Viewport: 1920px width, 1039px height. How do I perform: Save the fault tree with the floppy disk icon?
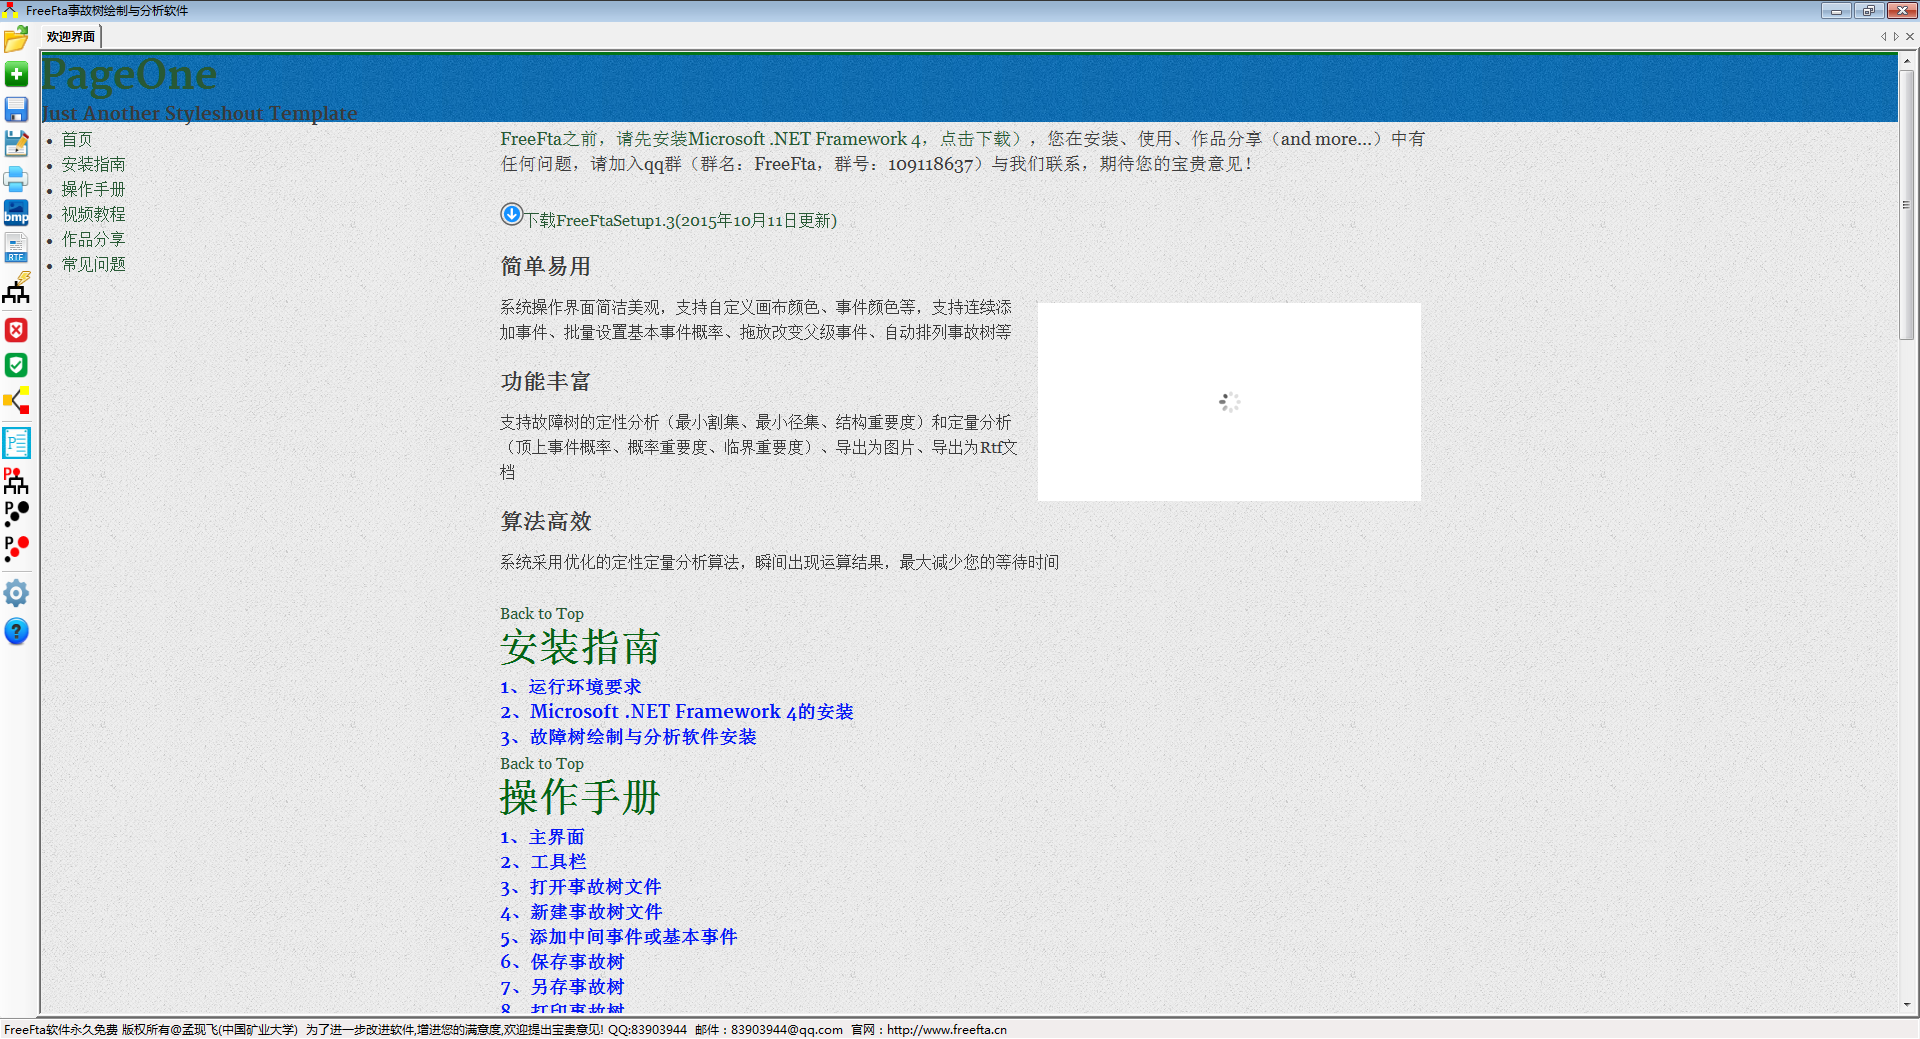click(x=16, y=109)
